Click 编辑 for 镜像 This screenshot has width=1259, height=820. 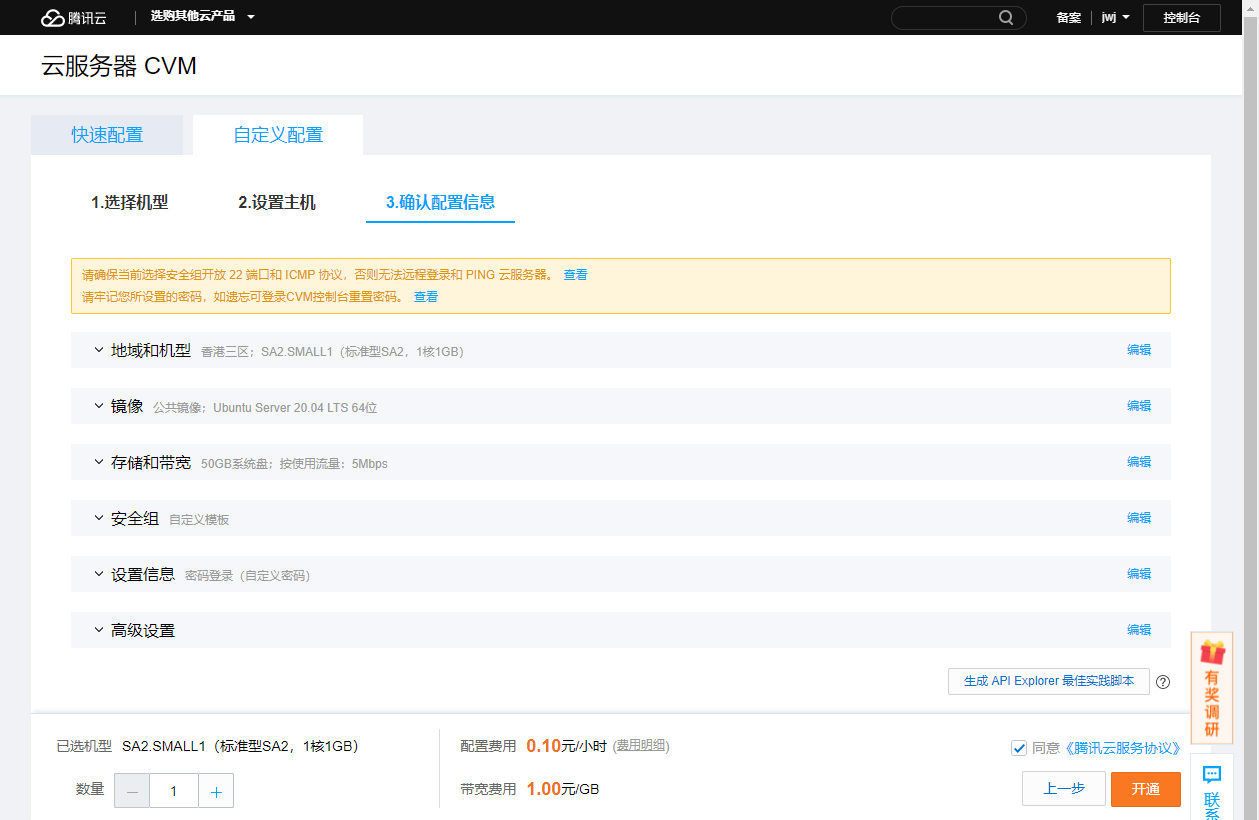click(x=1139, y=406)
